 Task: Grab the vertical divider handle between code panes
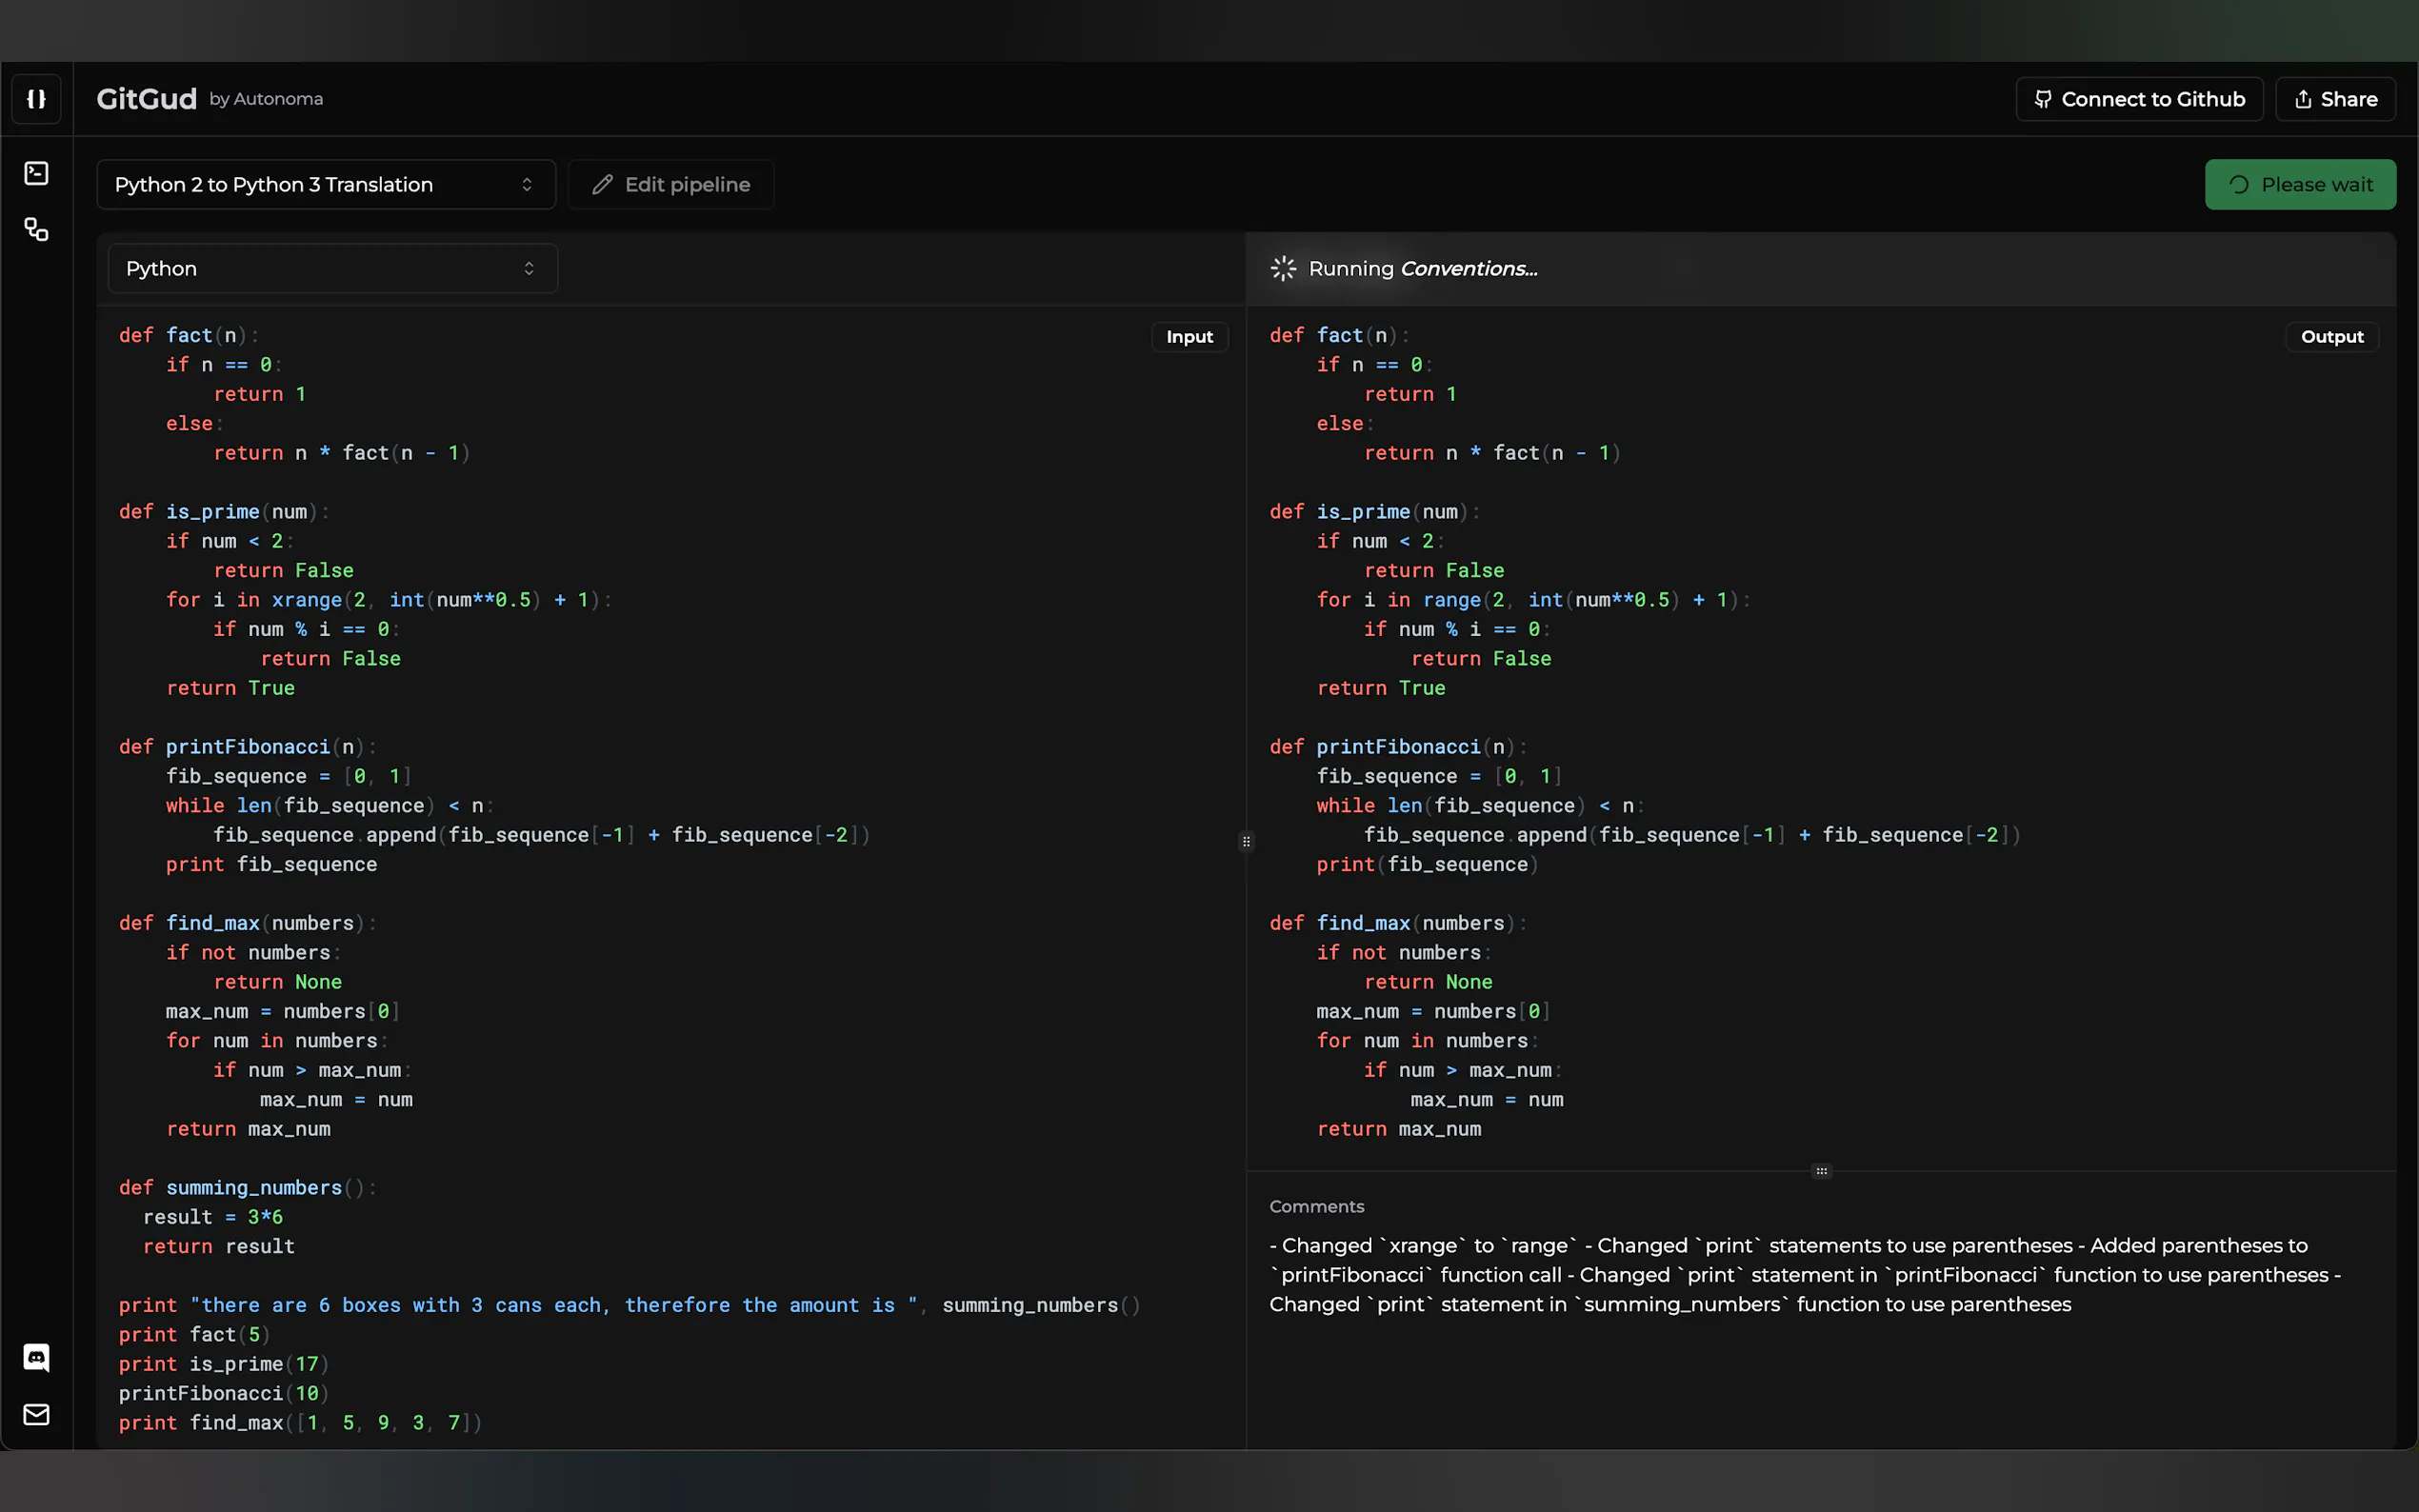click(1246, 841)
